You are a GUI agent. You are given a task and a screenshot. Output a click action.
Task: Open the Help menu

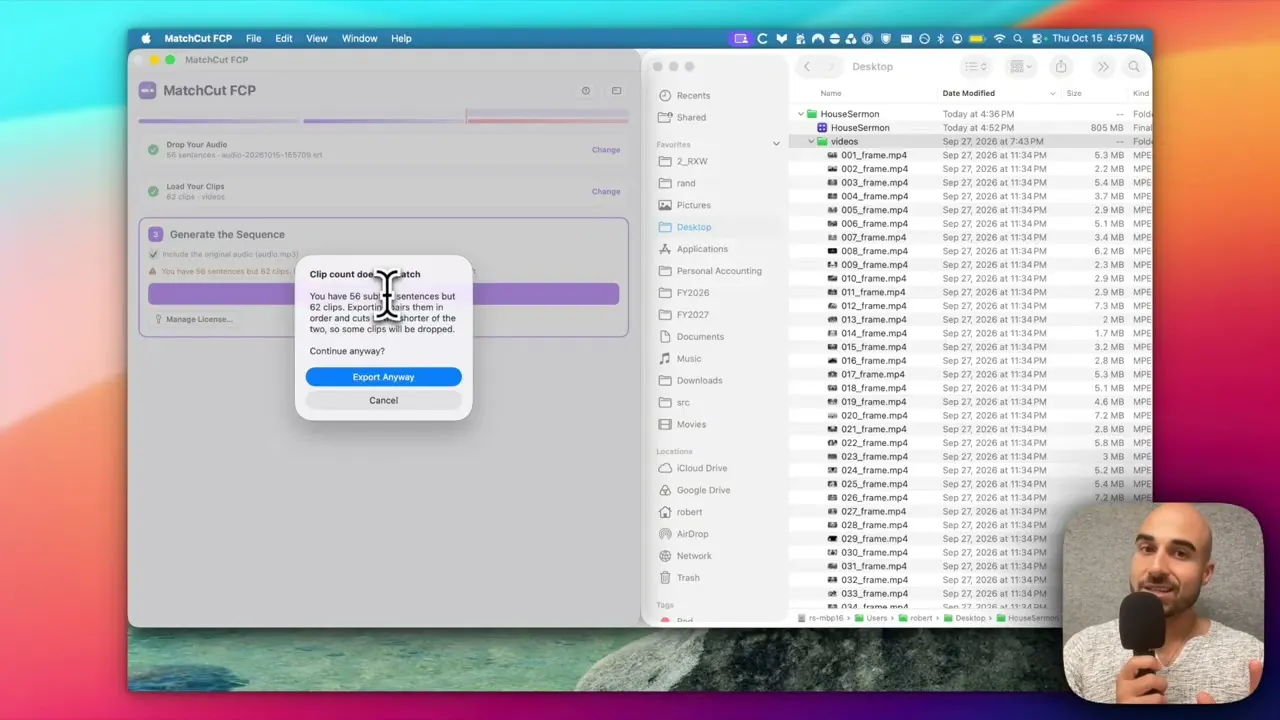(x=401, y=39)
